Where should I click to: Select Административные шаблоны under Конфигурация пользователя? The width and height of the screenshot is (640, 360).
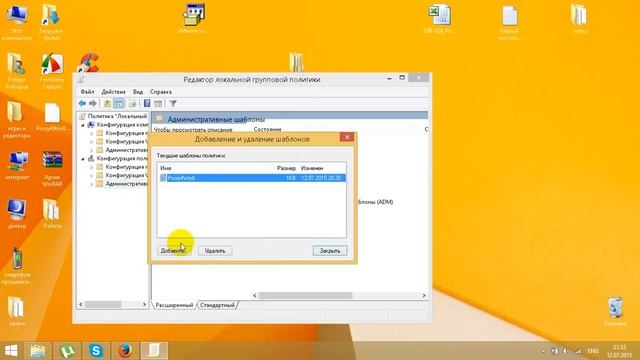coord(127,184)
